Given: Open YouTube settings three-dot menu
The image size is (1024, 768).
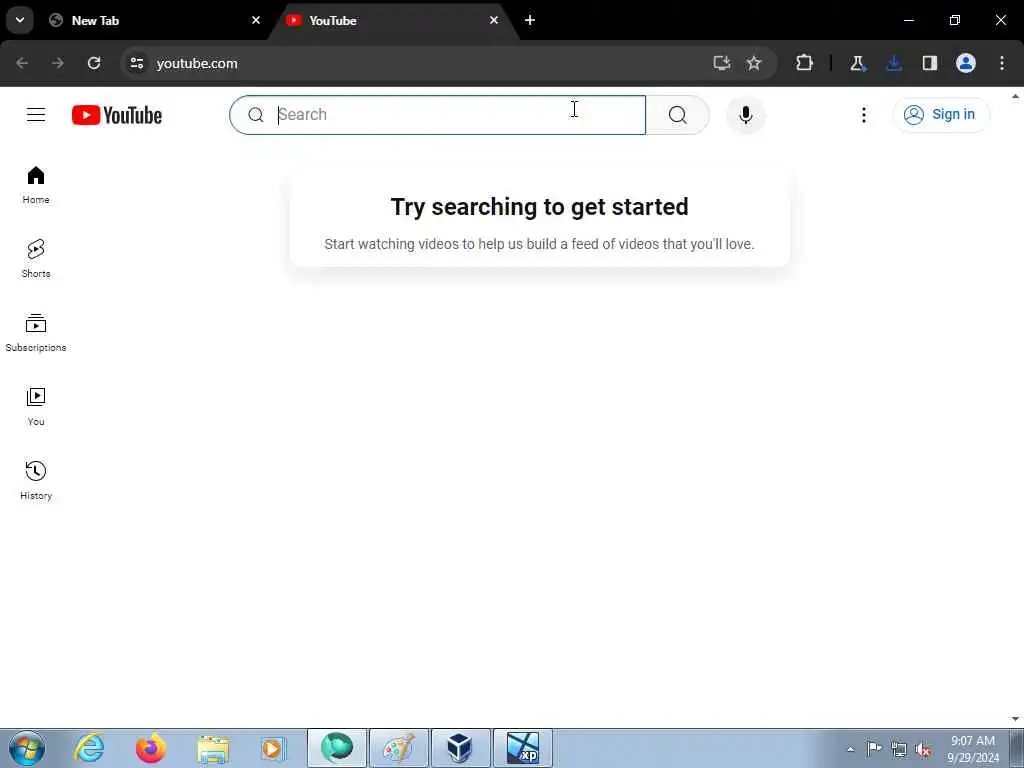Looking at the screenshot, I should [863, 115].
